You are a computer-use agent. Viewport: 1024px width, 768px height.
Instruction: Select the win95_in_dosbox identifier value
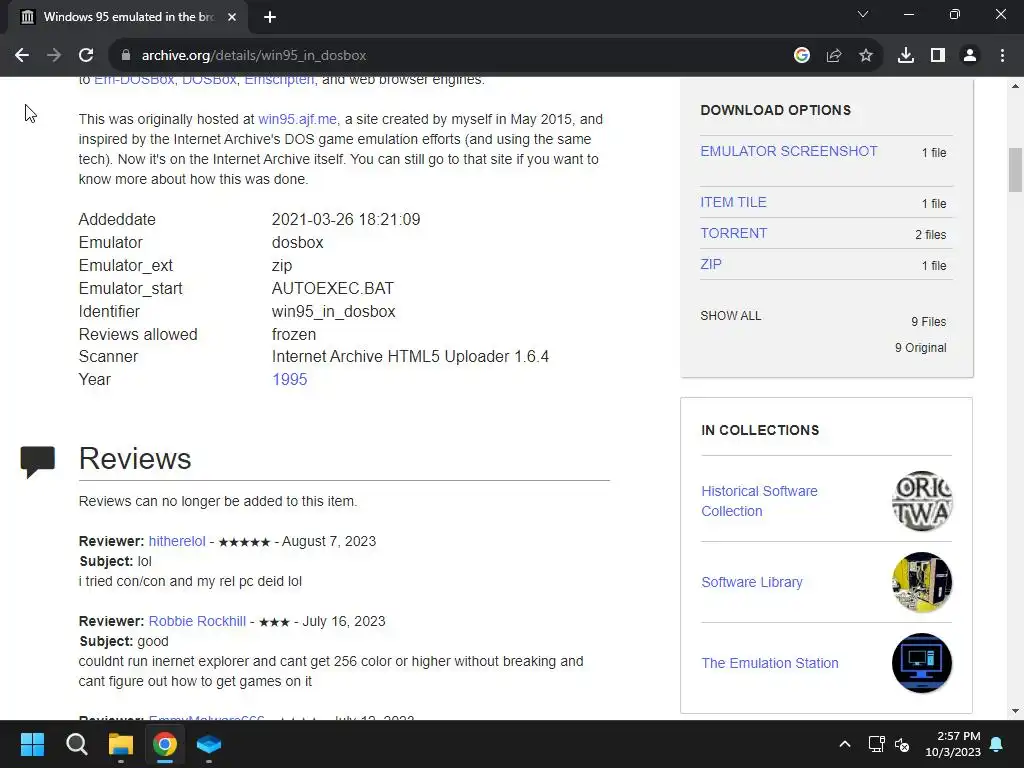point(333,312)
